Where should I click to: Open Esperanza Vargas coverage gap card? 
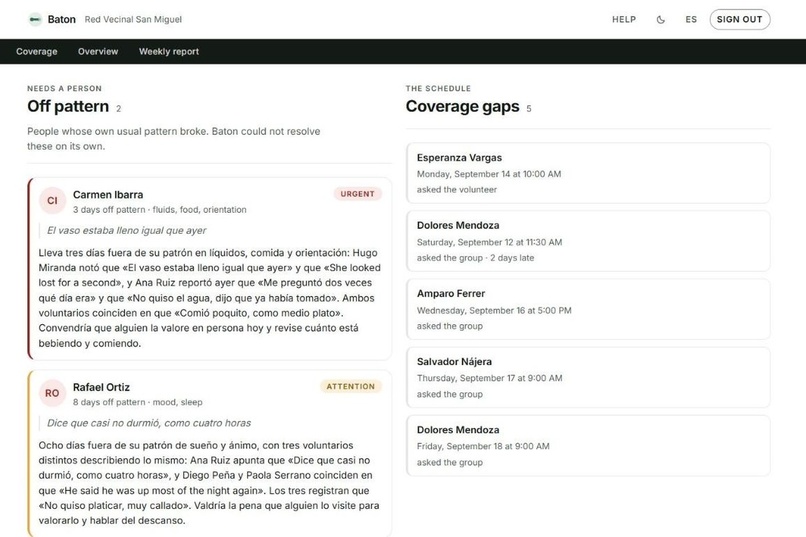click(x=588, y=173)
